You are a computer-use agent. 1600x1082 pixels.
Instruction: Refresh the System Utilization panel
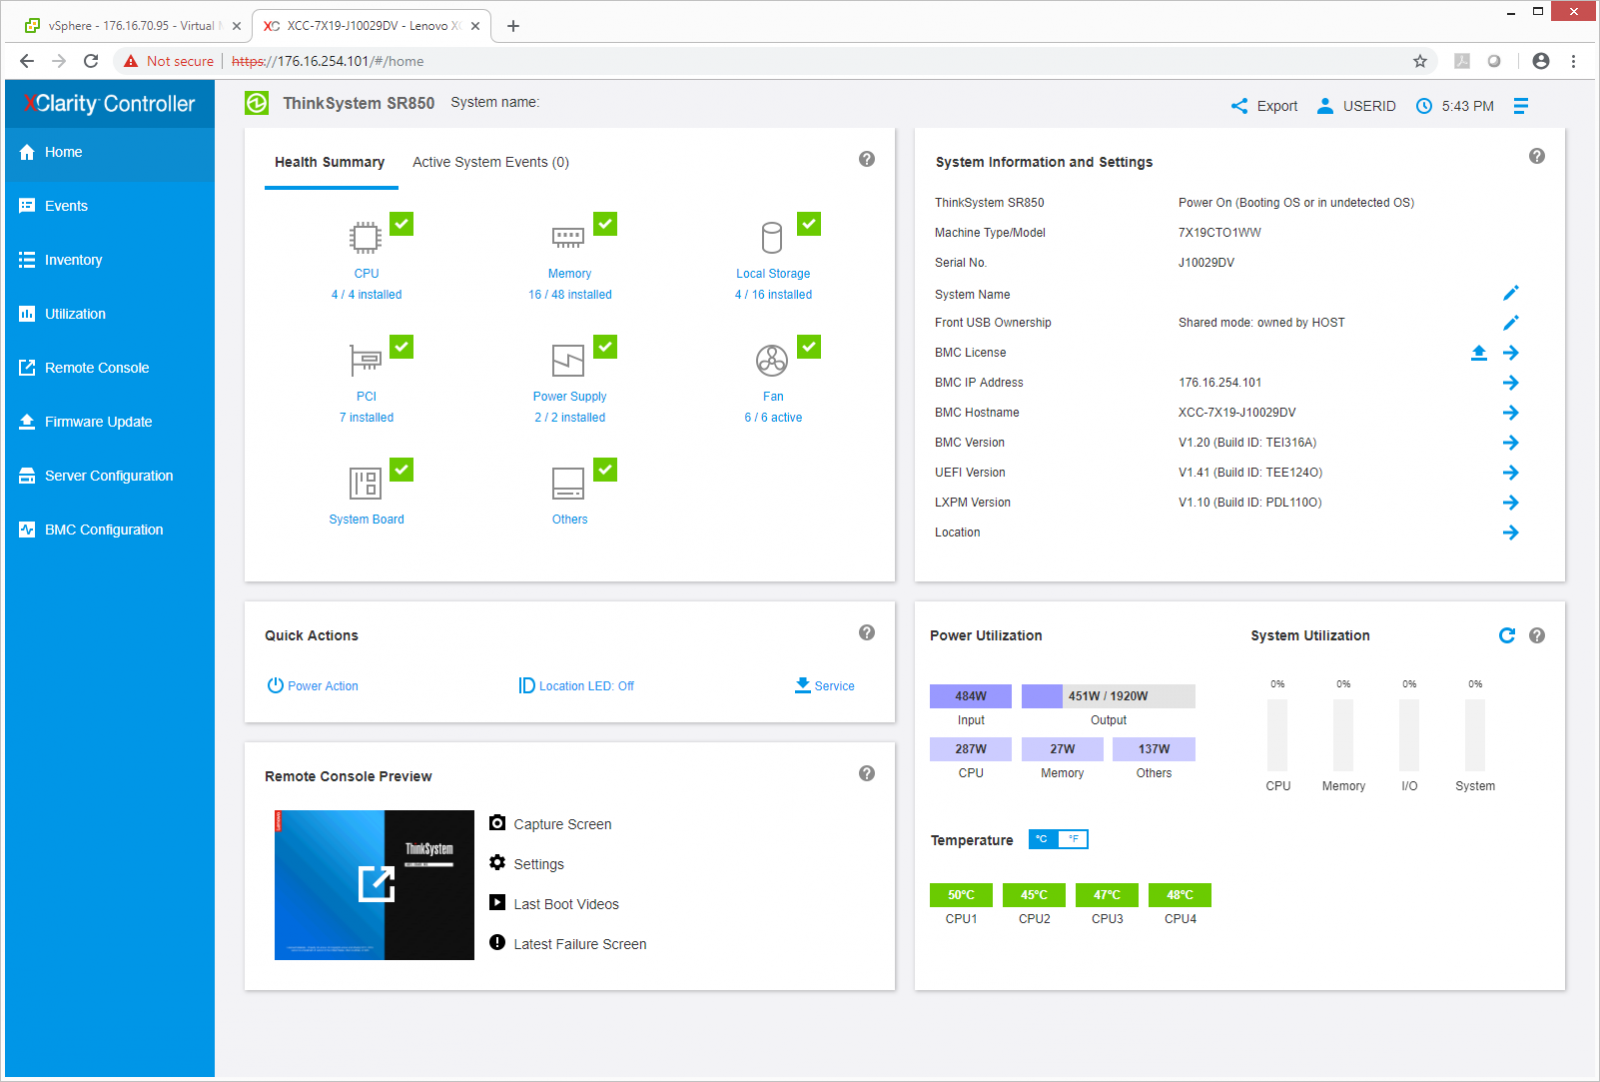1507,635
